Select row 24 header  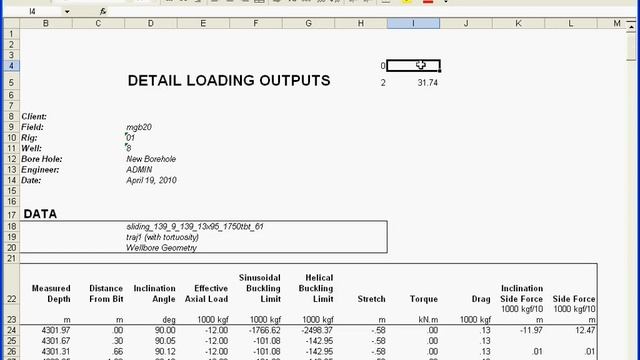(x=11, y=330)
